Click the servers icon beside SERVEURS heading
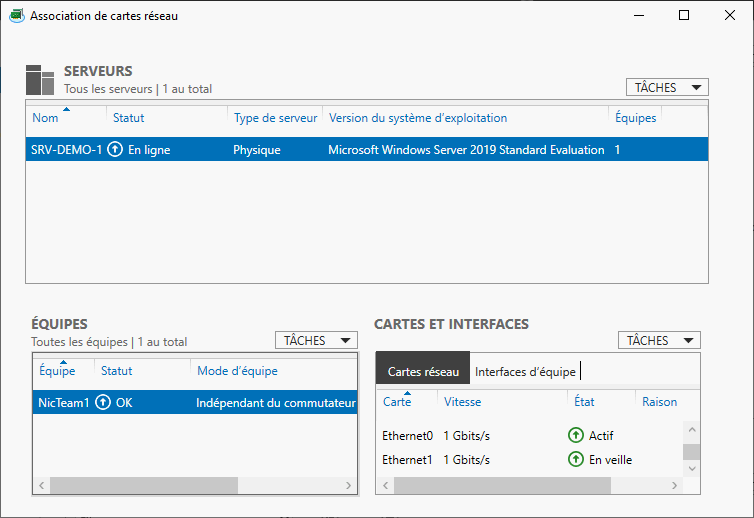Image resolution: width=754 pixels, height=518 pixels. click(x=40, y=80)
